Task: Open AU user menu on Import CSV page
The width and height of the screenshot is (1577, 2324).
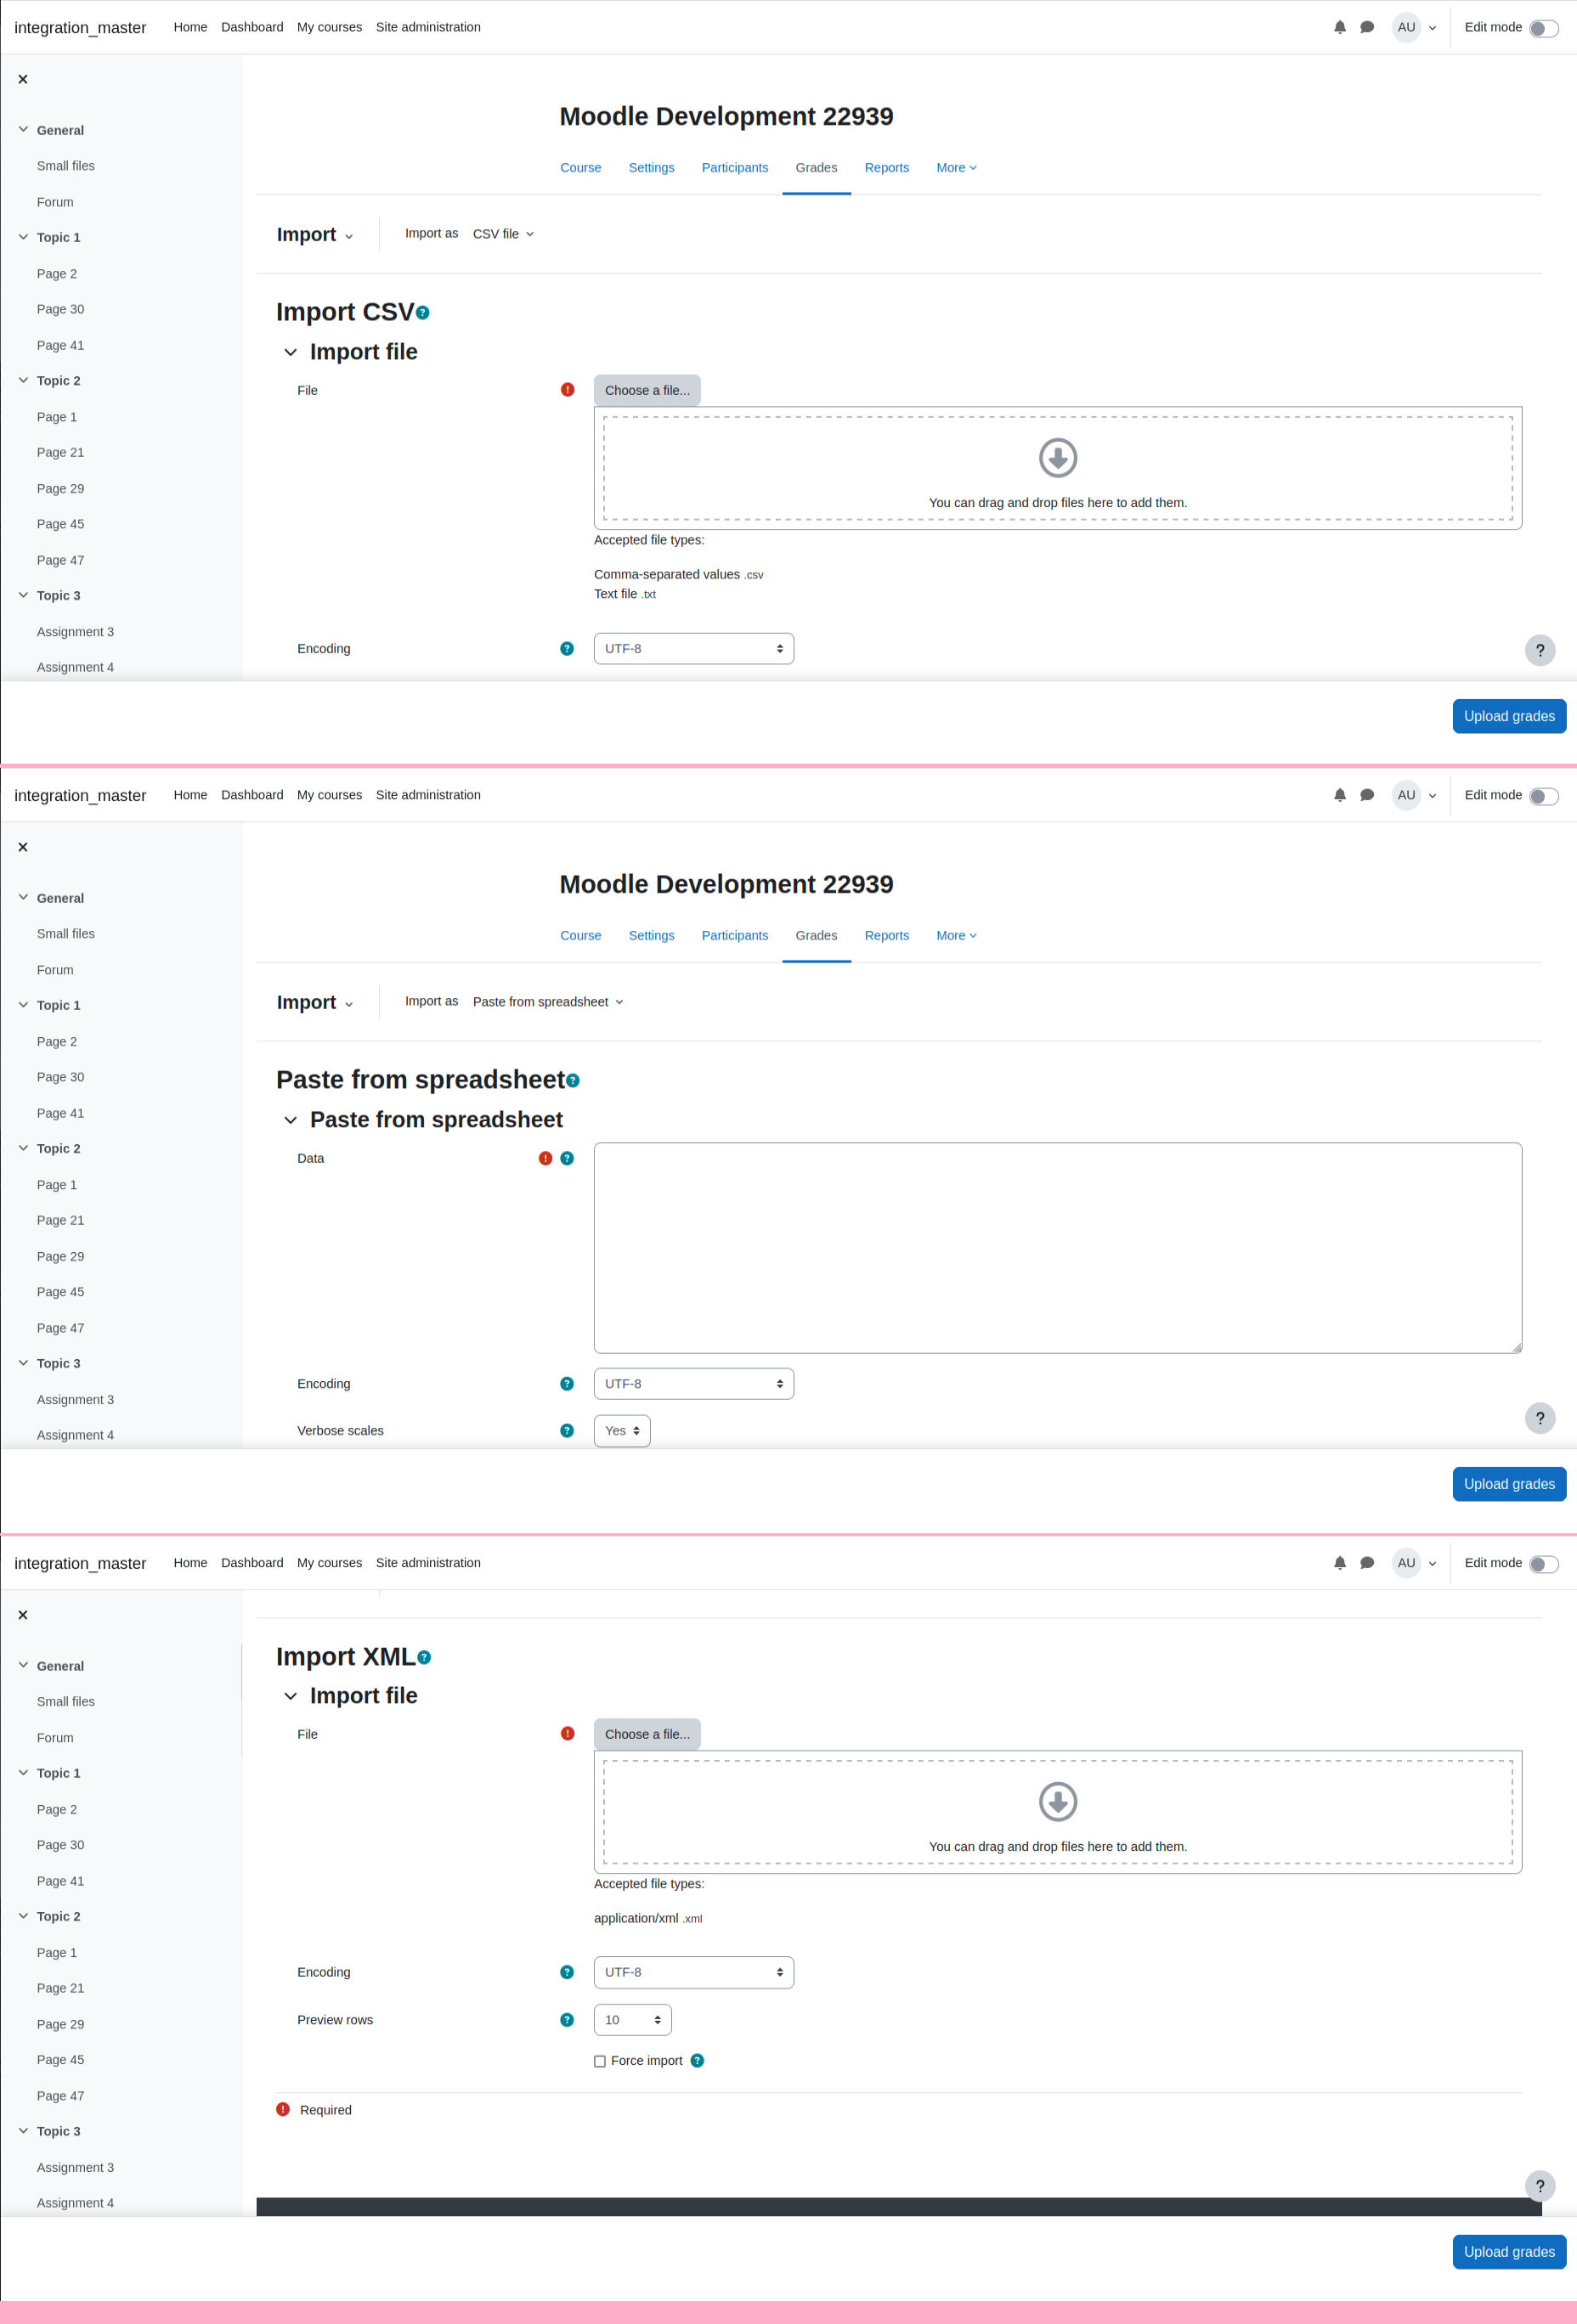Action: pyautogui.click(x=1414, y=27)
